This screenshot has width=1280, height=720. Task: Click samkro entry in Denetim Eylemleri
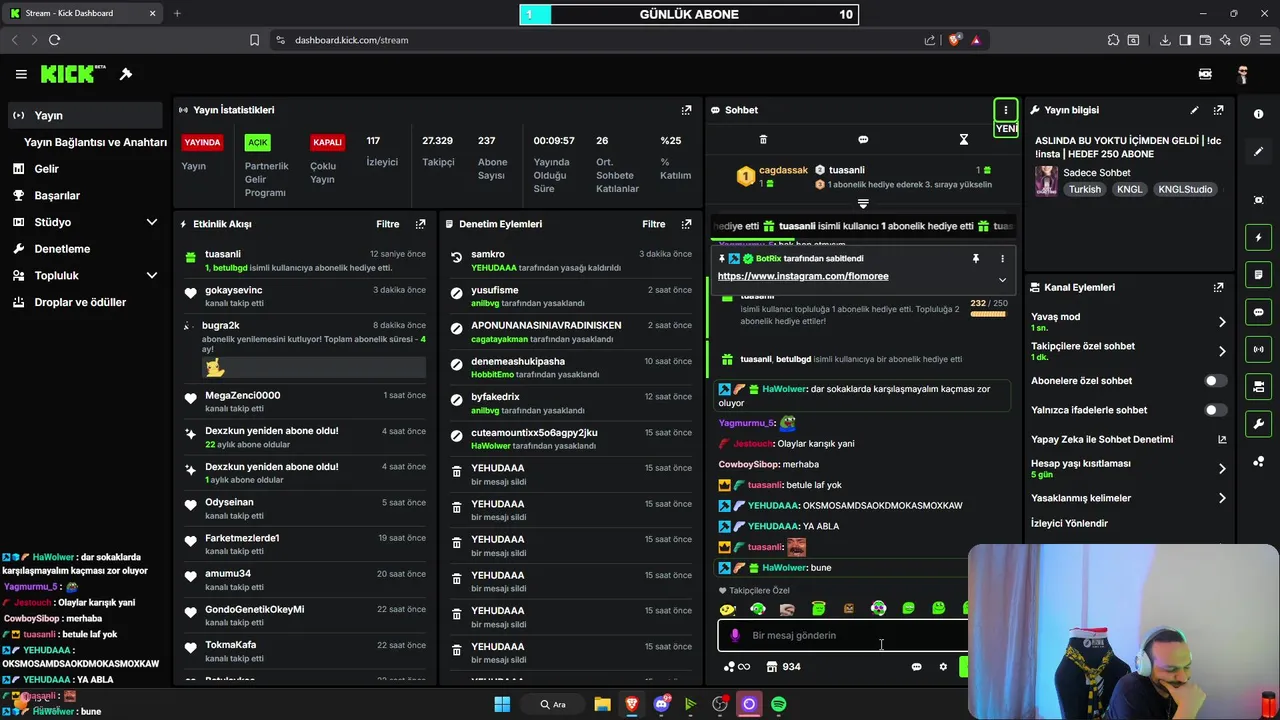click(x=571, y=260)
